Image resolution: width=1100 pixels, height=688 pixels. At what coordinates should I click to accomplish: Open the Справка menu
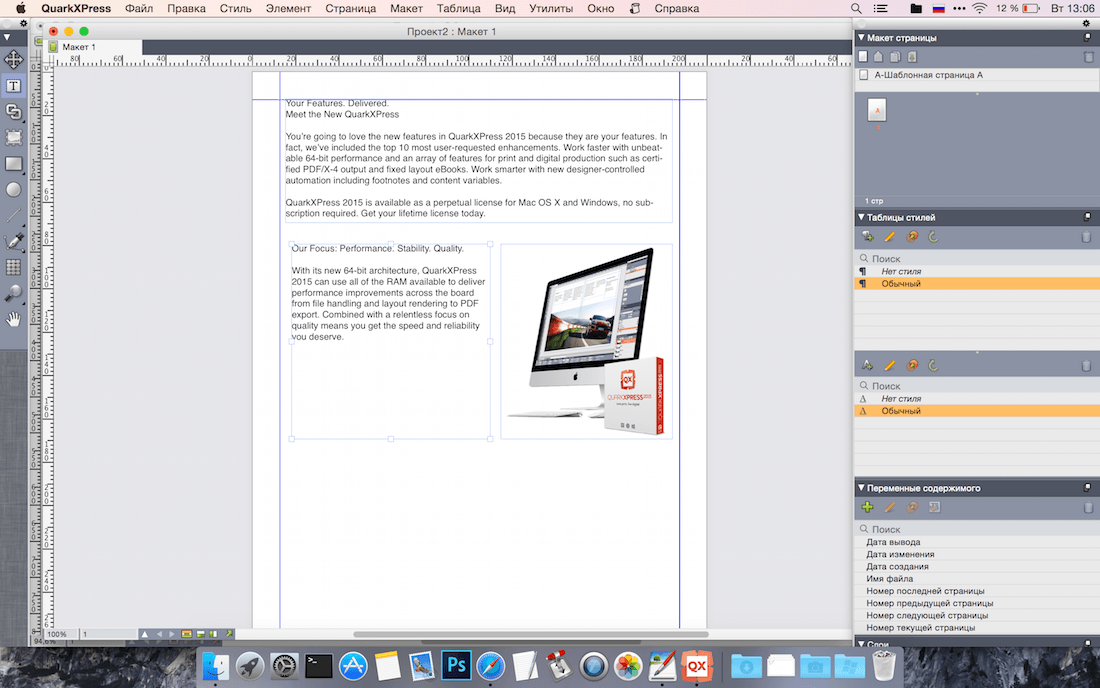pyautogui.click(x=676, y=8)
